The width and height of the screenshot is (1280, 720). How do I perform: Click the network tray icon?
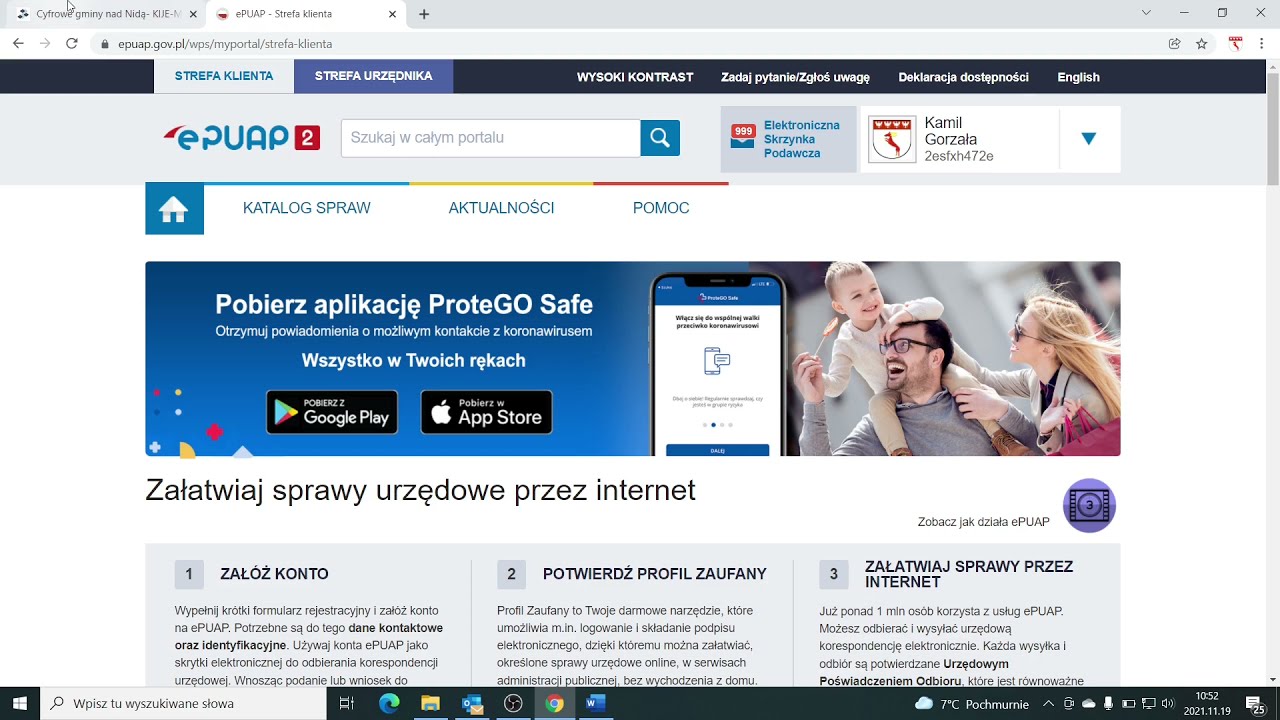point(1148,704)
